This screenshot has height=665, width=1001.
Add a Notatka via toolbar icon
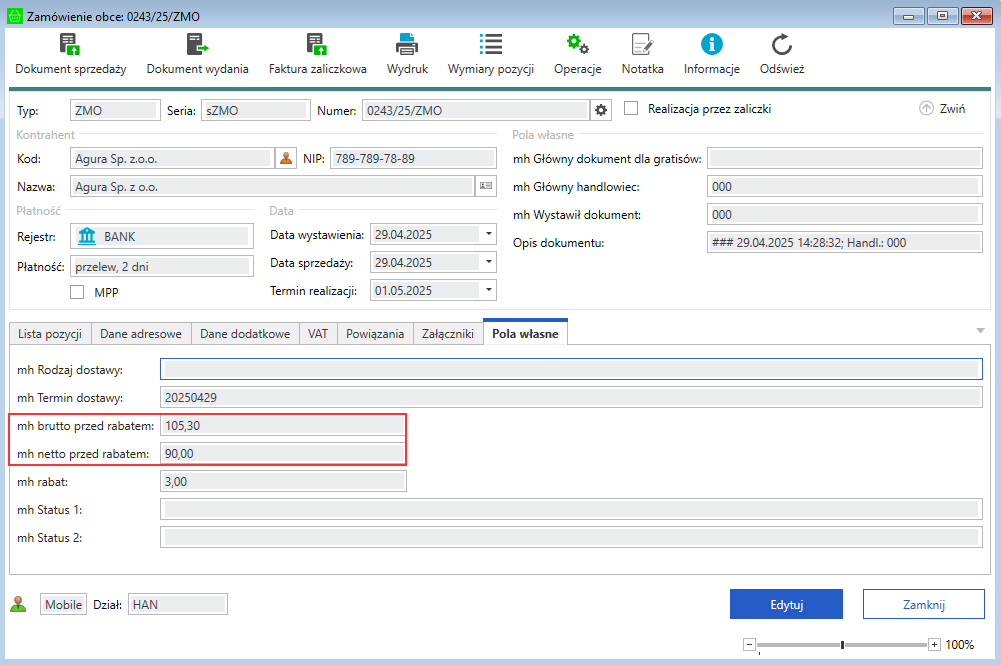click(x=642, y=44)
